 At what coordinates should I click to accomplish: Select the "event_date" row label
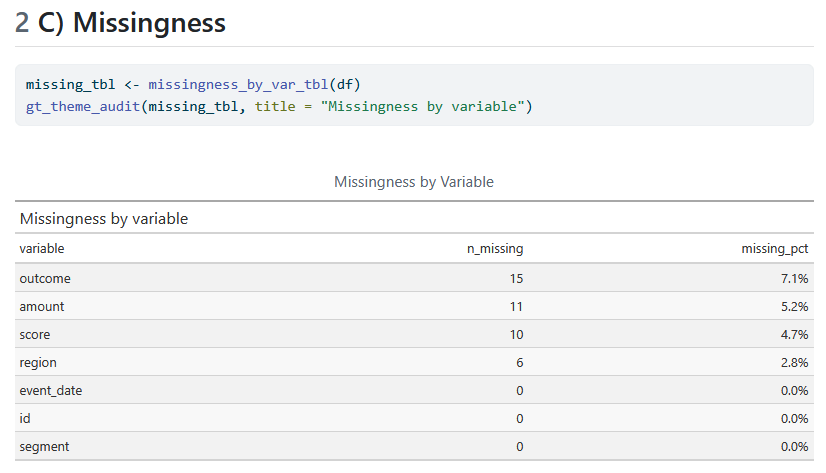point(51,391)
